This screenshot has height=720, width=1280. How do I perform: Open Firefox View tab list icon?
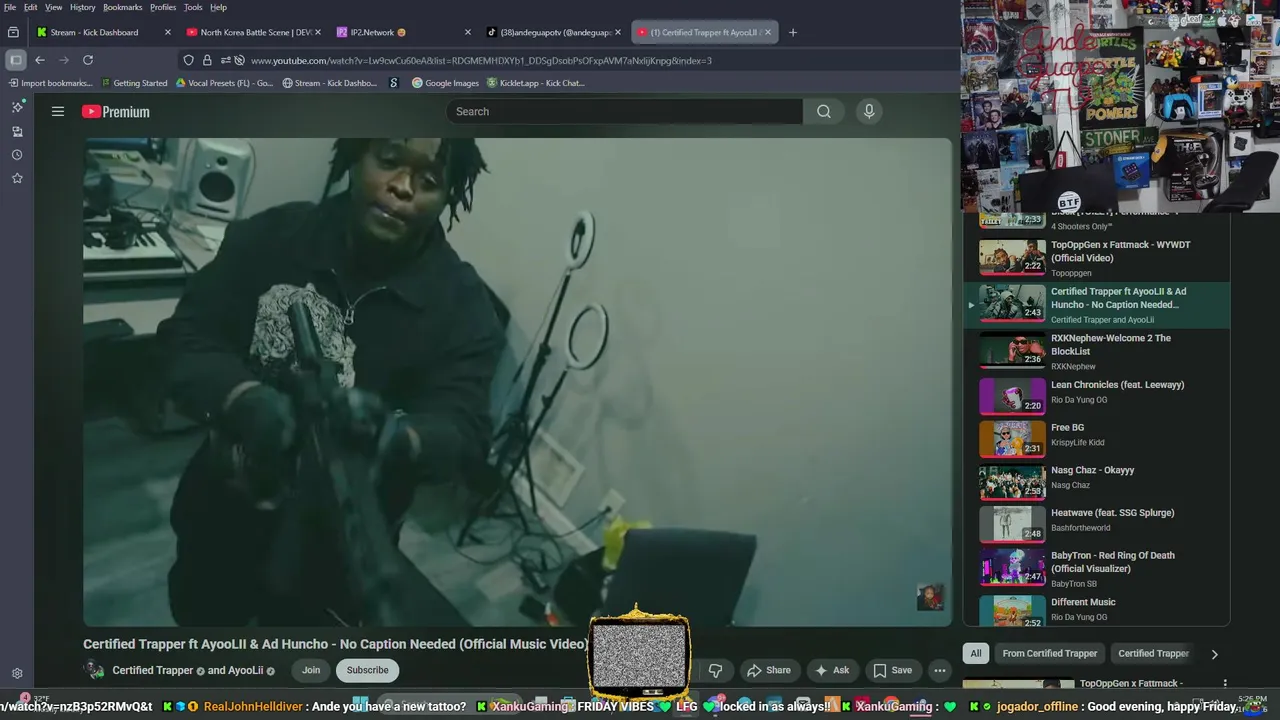13,32
